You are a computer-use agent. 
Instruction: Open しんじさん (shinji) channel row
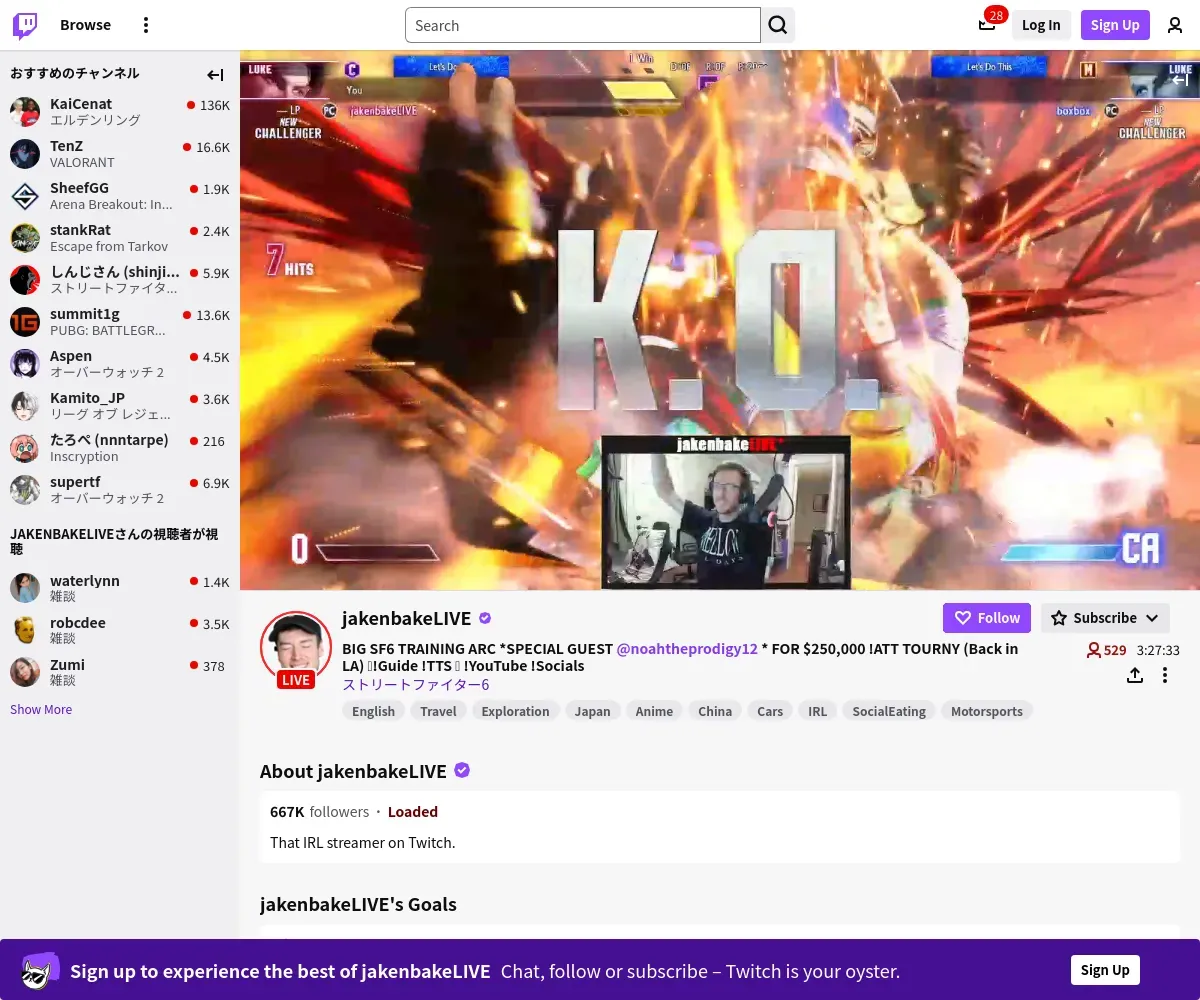(120, 279)
